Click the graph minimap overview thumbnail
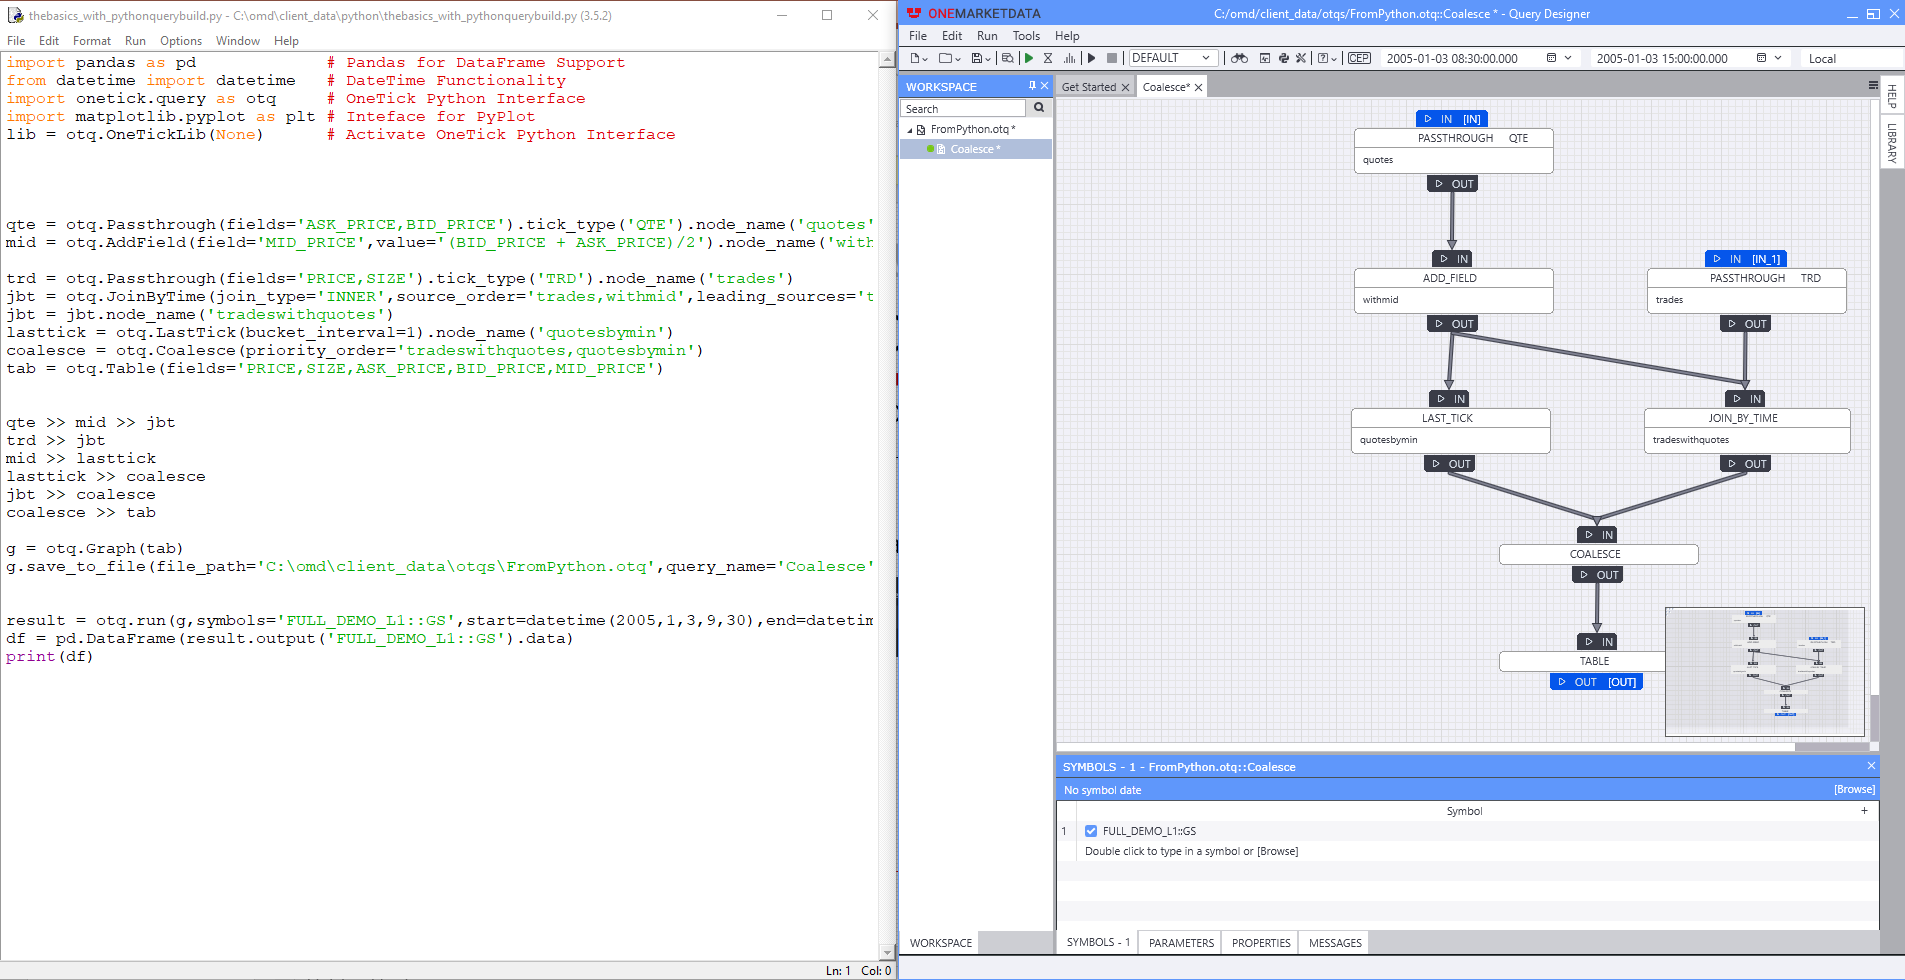The height and width of the screenshot is (980, 1905). click(x=1764, y=671)
